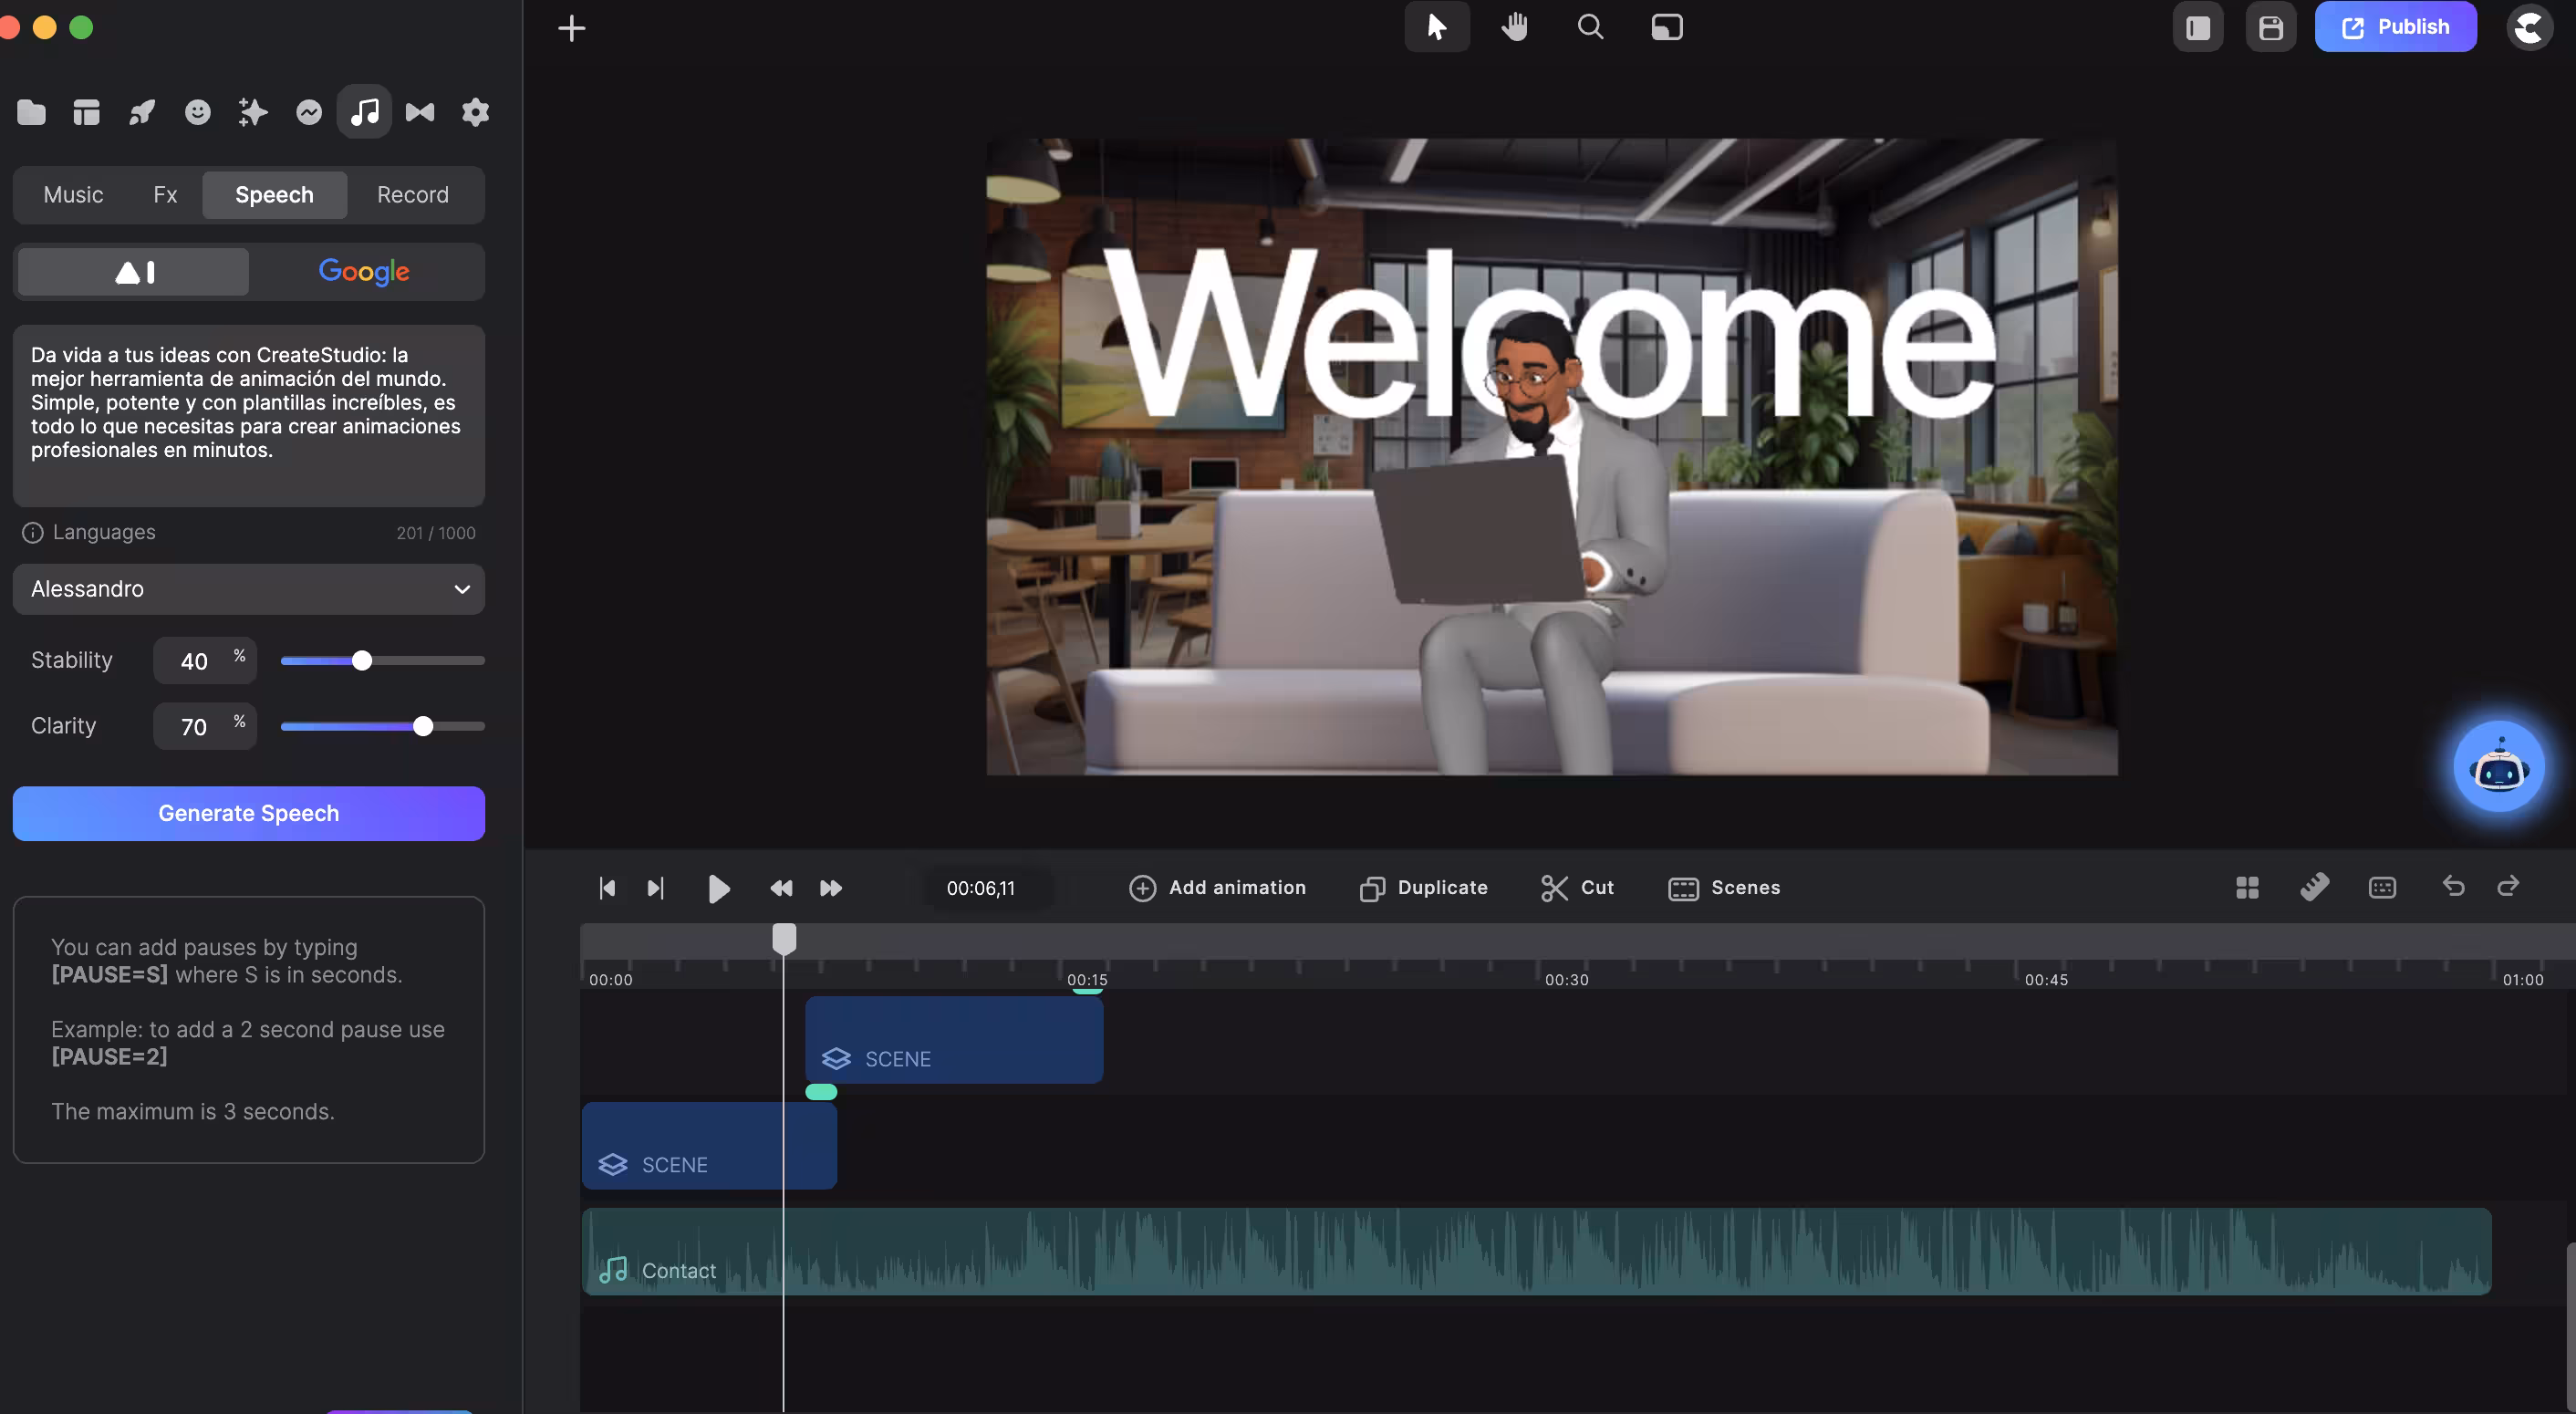Open the transitions bowtie icon panel
Viewport: 2576px width, 1414px height.
[420, 112]
